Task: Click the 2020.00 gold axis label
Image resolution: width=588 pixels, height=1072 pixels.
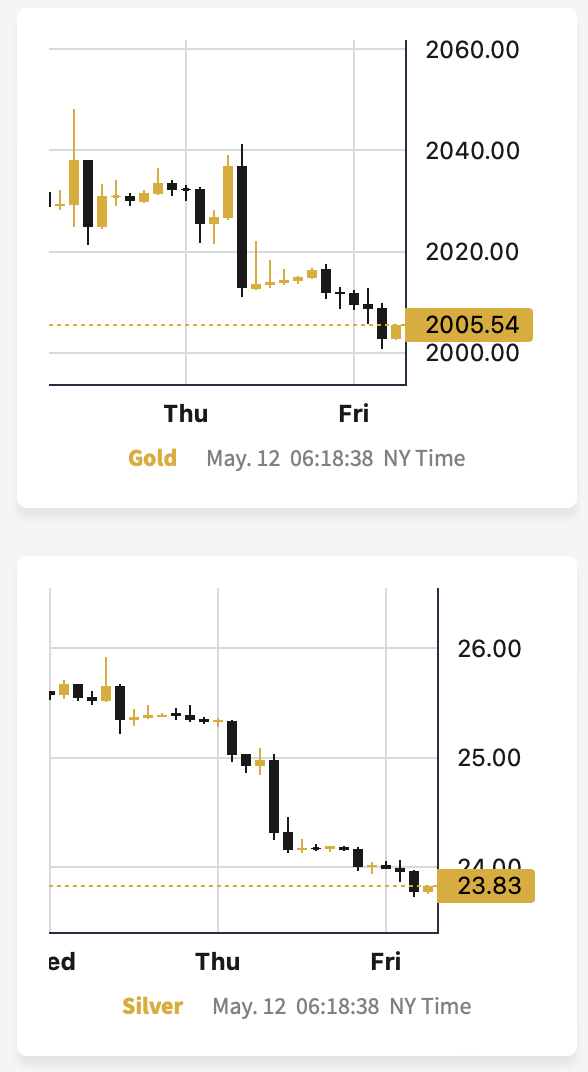Action: coord(472,252)
